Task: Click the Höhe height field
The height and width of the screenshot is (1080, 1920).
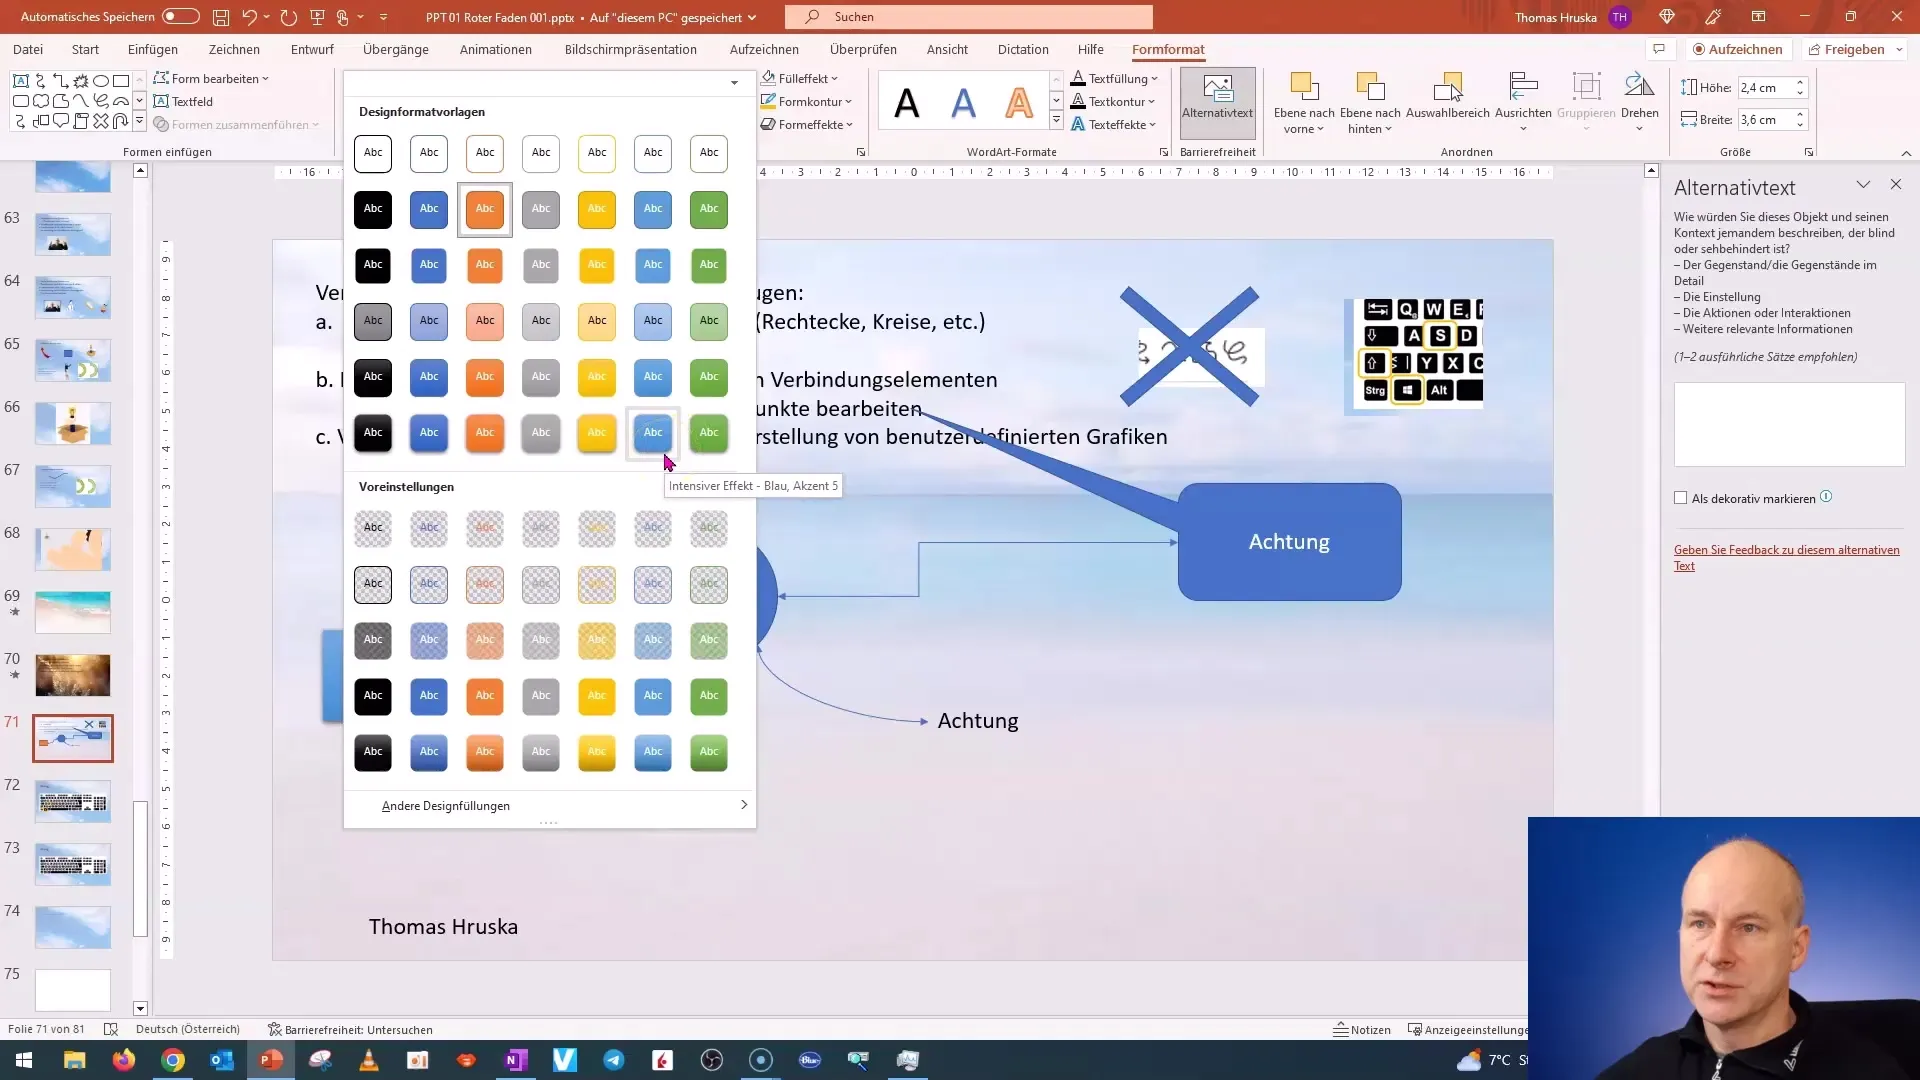Action: (x=1765, y=88)
